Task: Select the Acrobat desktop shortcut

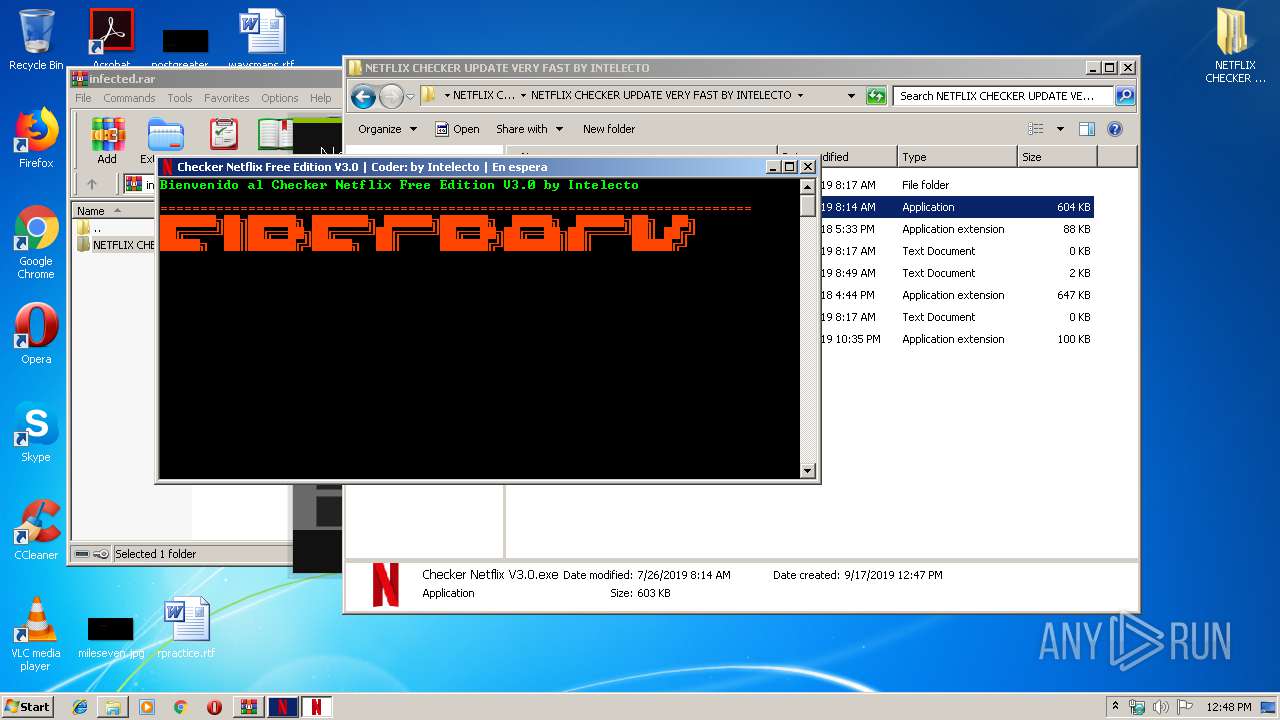Action: 111,38
